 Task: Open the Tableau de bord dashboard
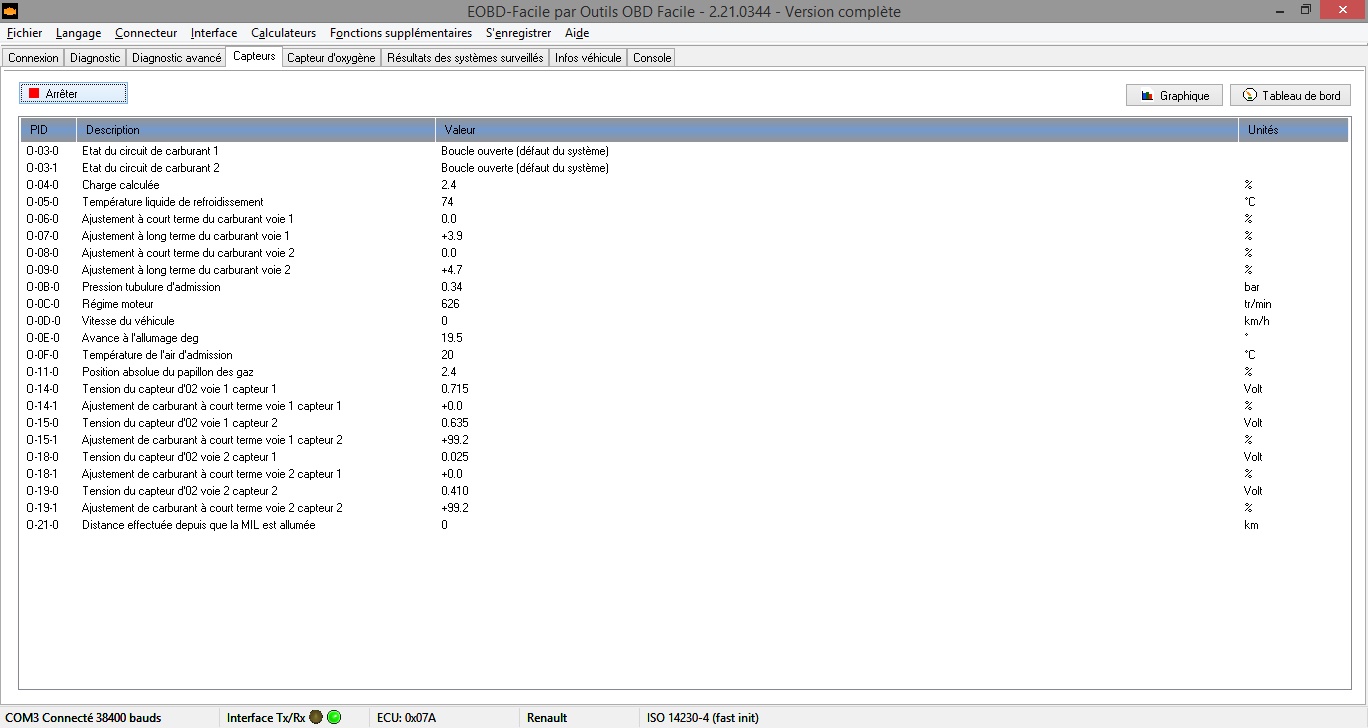[1290, 96]
